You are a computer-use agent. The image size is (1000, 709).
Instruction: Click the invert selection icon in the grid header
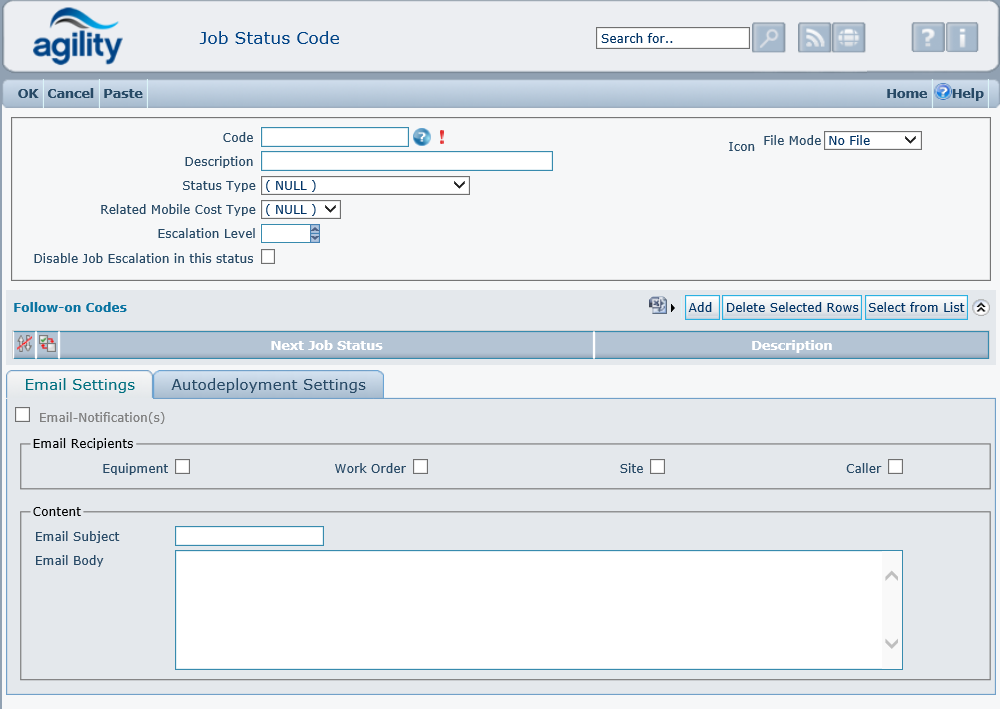coord(46,344)
